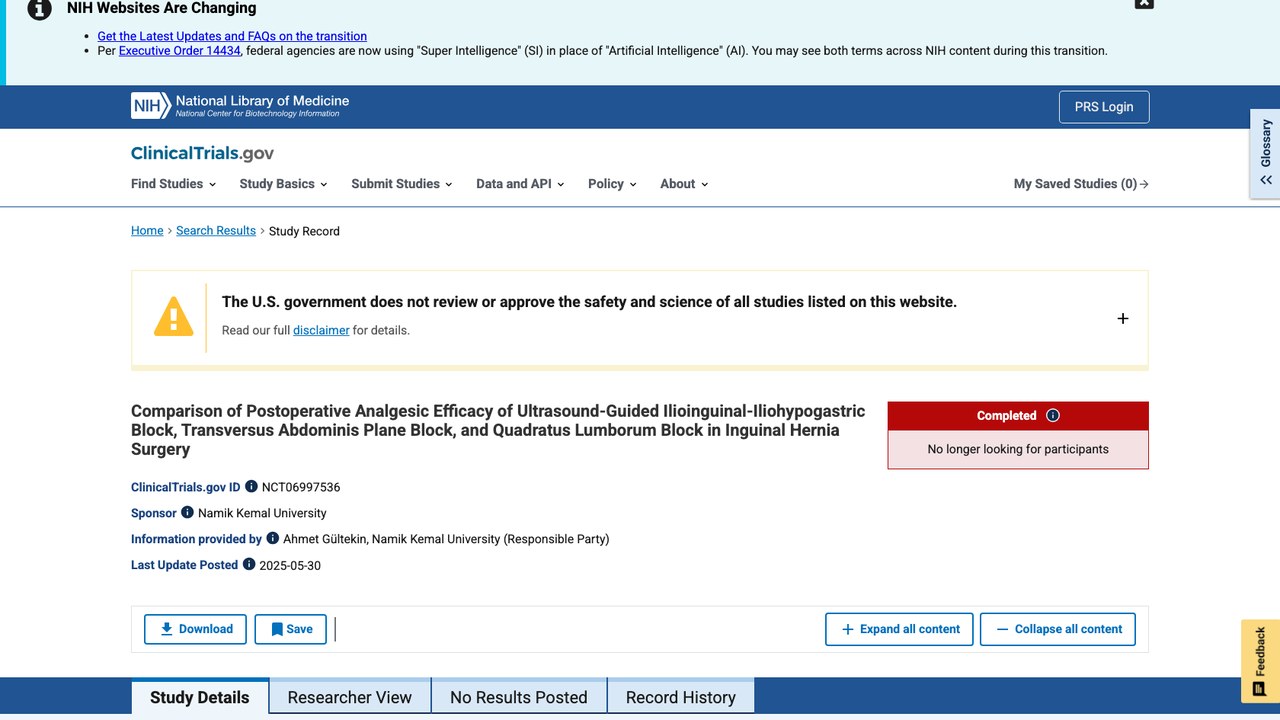1280x720 pixels.
Task: Click the Namik Kemal University sponsor text
Action: pos(262,513)
